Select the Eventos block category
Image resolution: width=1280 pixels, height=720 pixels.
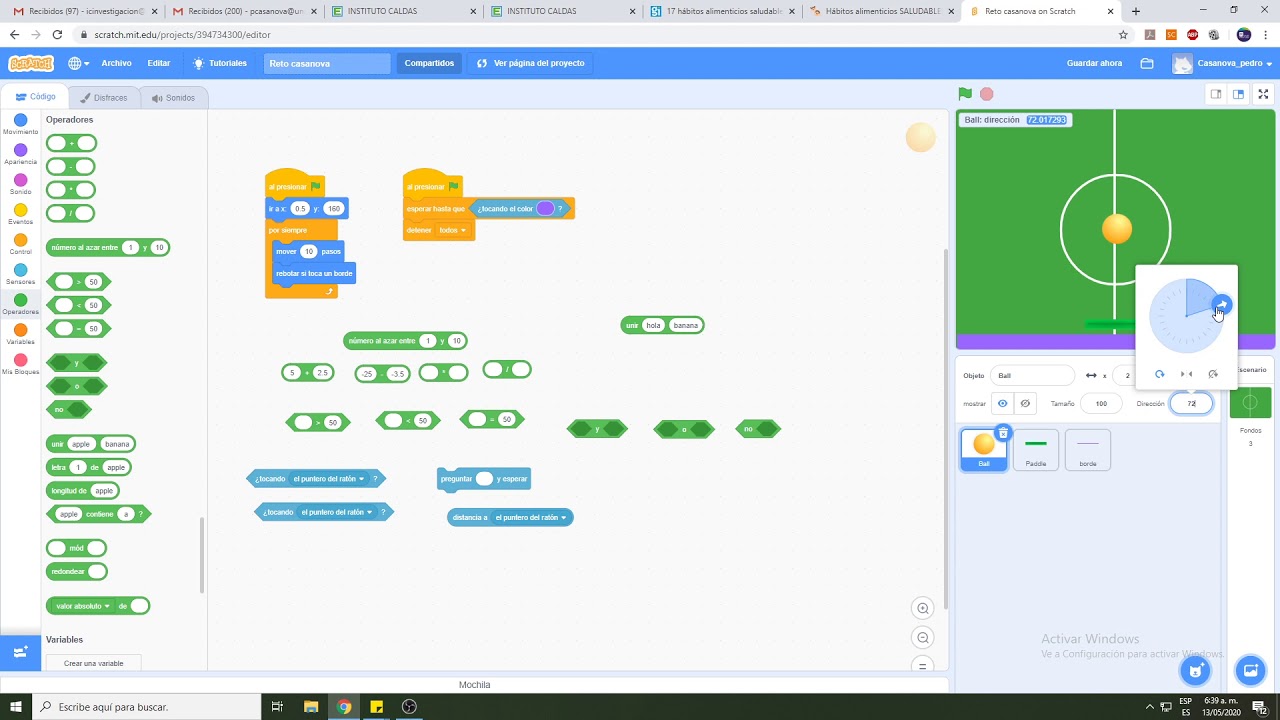pyautogui.click(x=20, y=215)
